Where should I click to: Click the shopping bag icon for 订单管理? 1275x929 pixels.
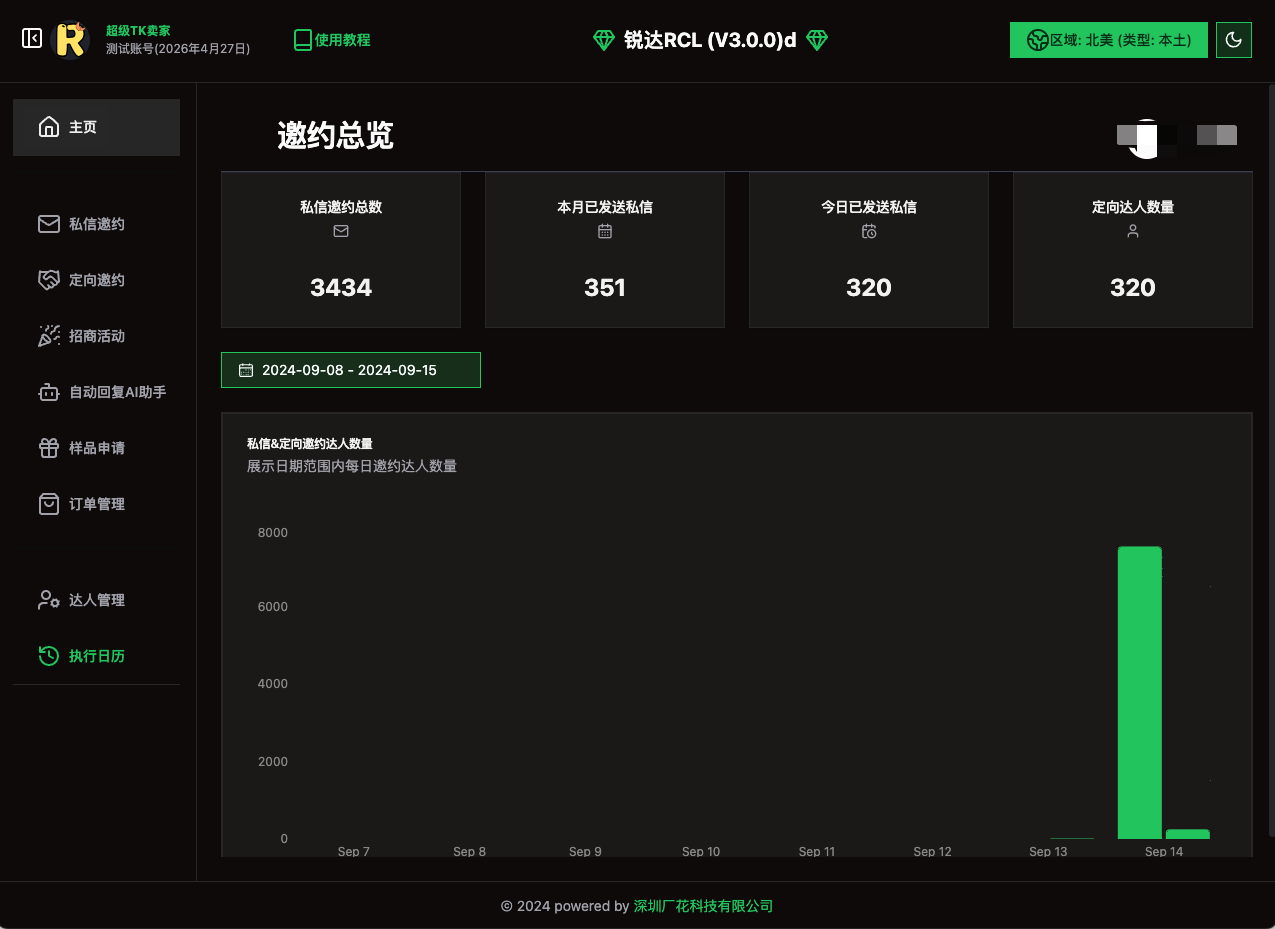tap(49, 504)
